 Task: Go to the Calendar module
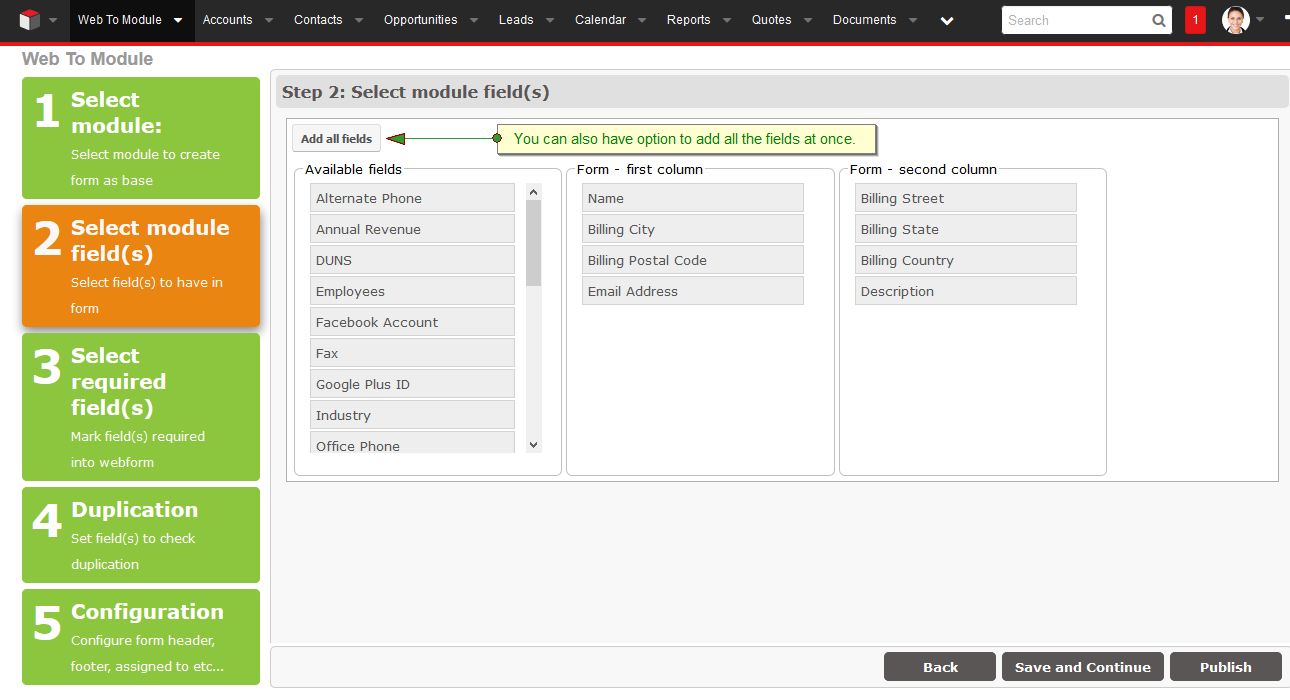[x=600, y=20]
